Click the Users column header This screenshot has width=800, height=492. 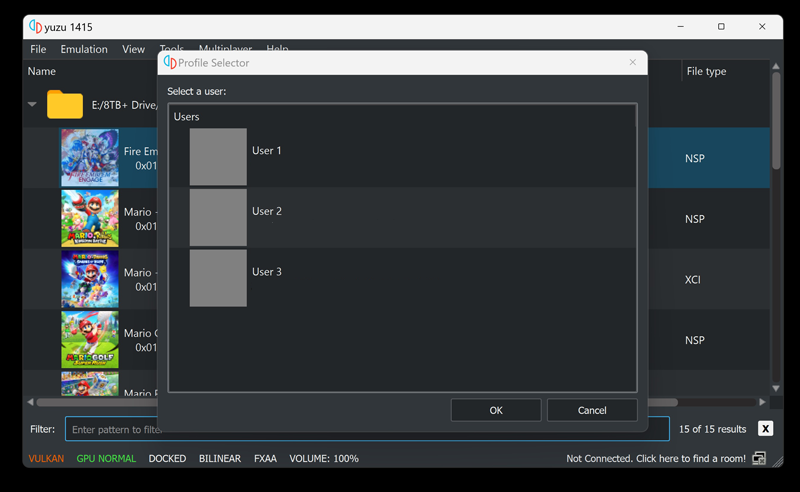[x=186, y=117]
